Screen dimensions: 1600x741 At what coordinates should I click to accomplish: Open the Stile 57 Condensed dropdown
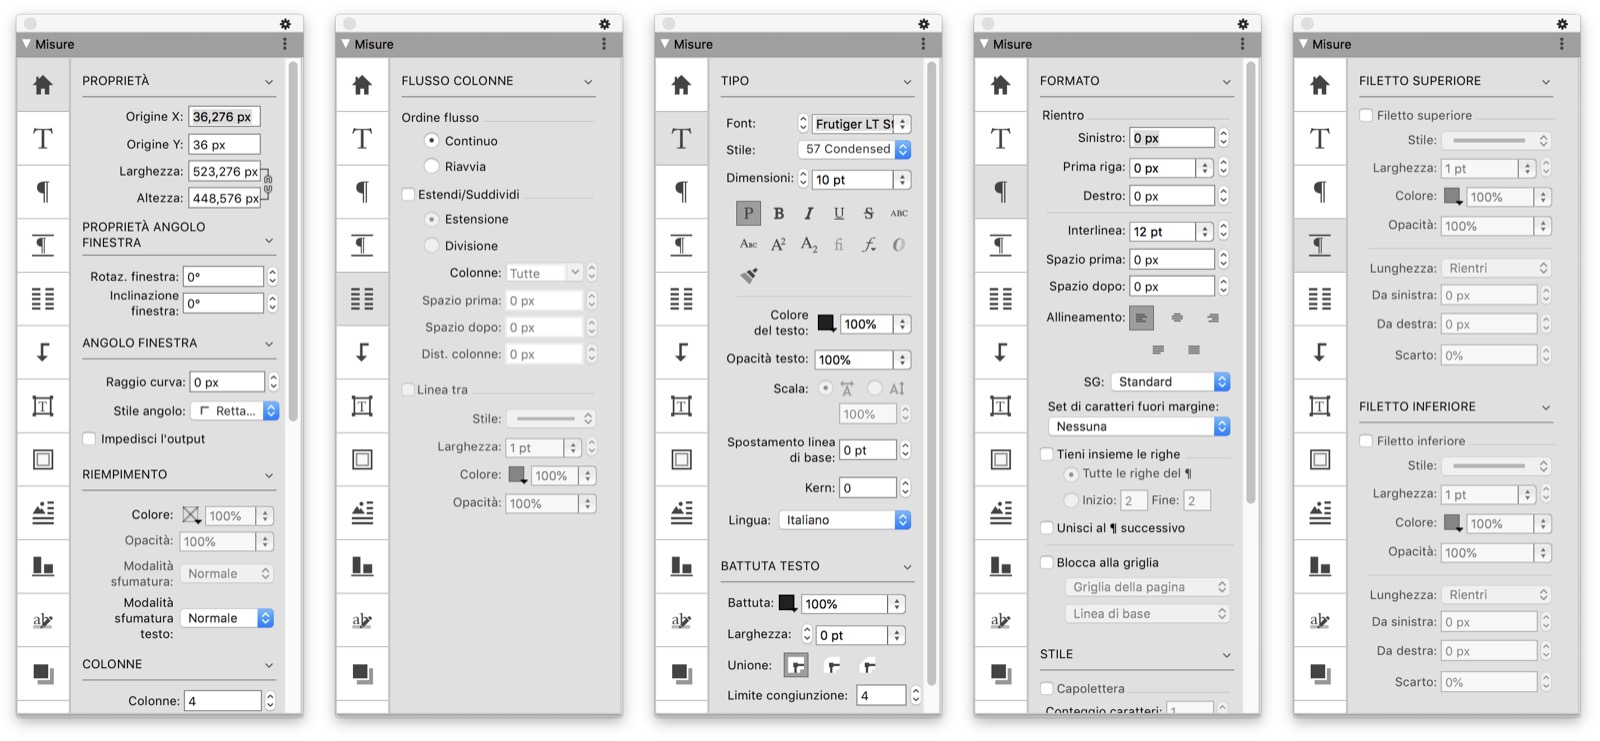tap(854, 149)
